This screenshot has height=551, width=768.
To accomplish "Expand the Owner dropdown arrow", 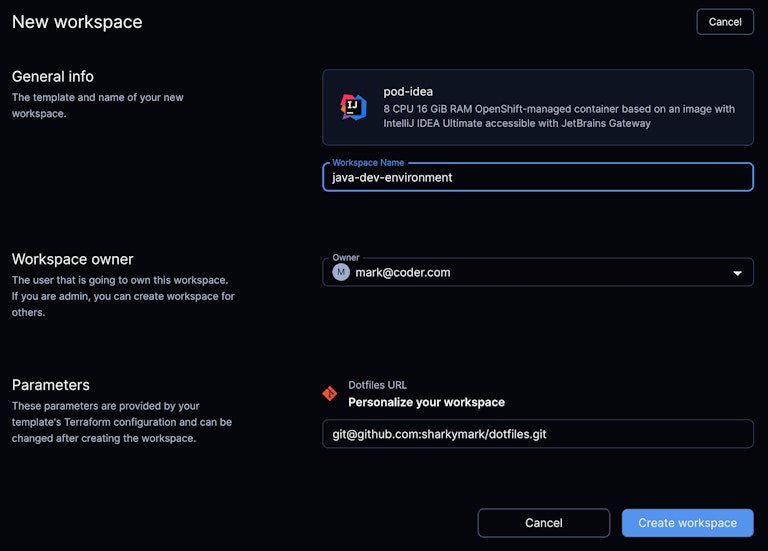I will click(737, 273).
